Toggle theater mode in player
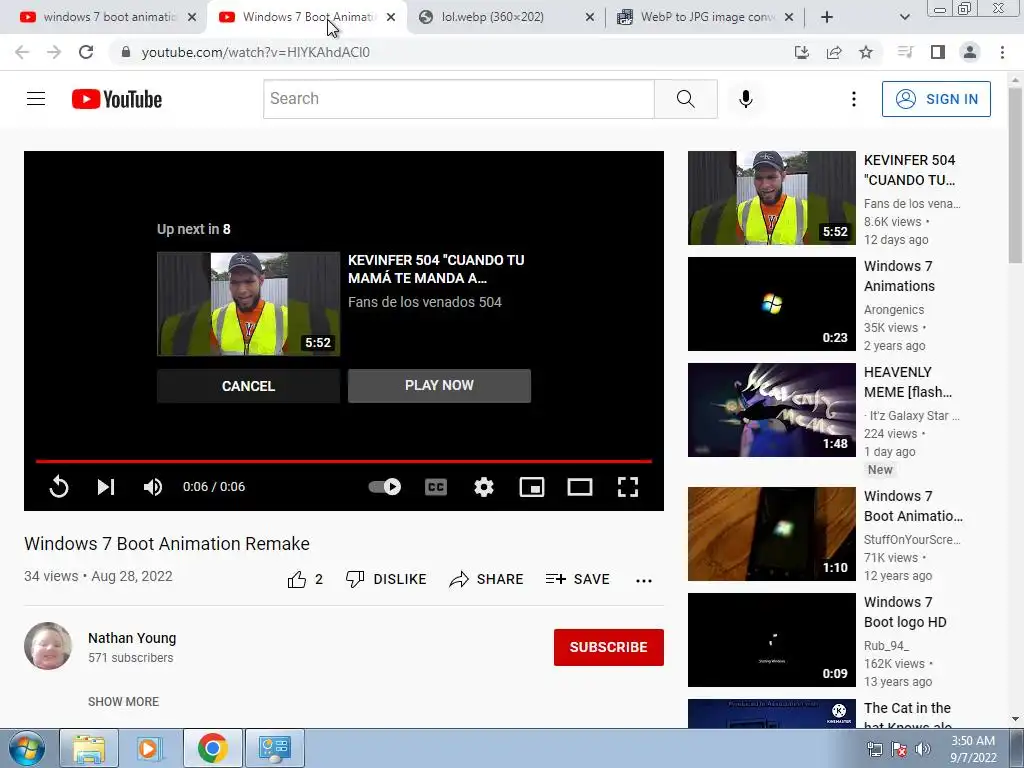The height and width of the screenshot is (768, 1024). (580, 487)
